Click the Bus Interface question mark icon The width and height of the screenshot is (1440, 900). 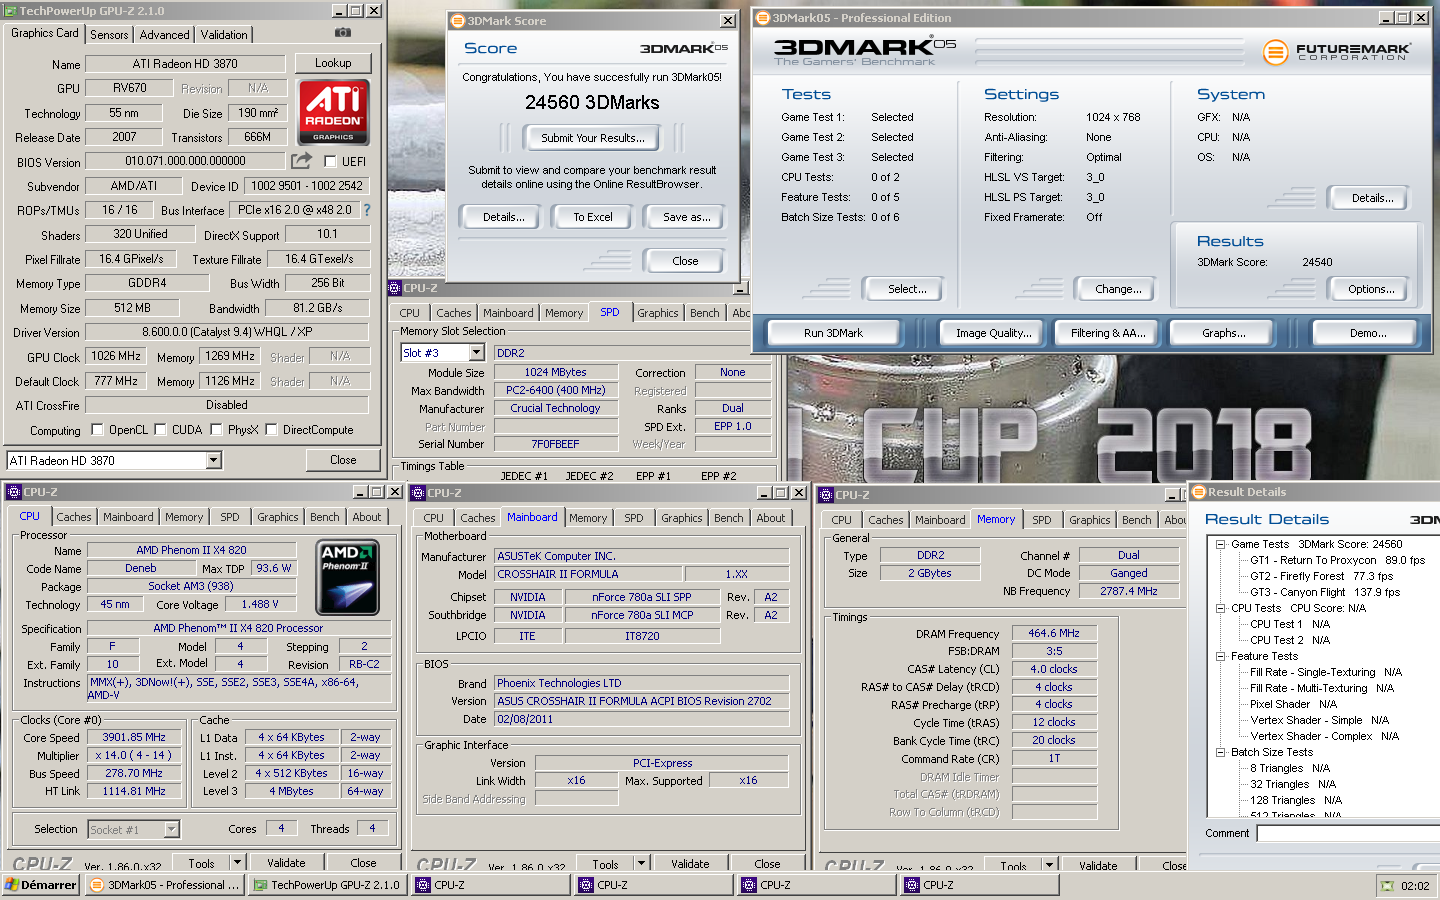366,210
